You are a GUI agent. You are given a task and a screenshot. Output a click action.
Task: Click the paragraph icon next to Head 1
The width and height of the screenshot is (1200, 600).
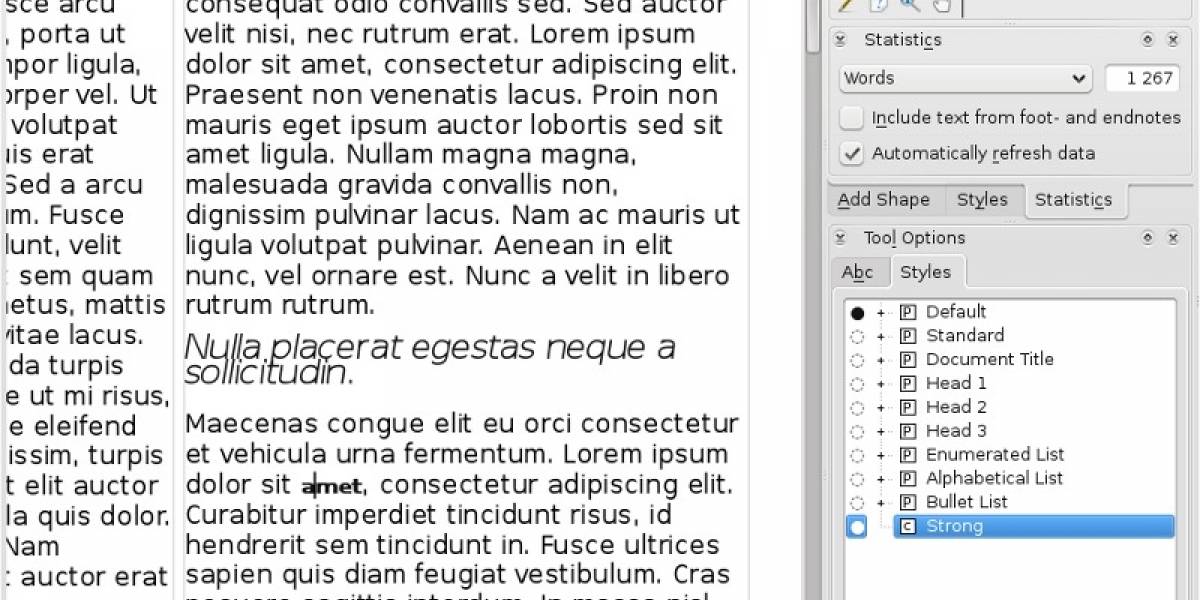[908, 383]
